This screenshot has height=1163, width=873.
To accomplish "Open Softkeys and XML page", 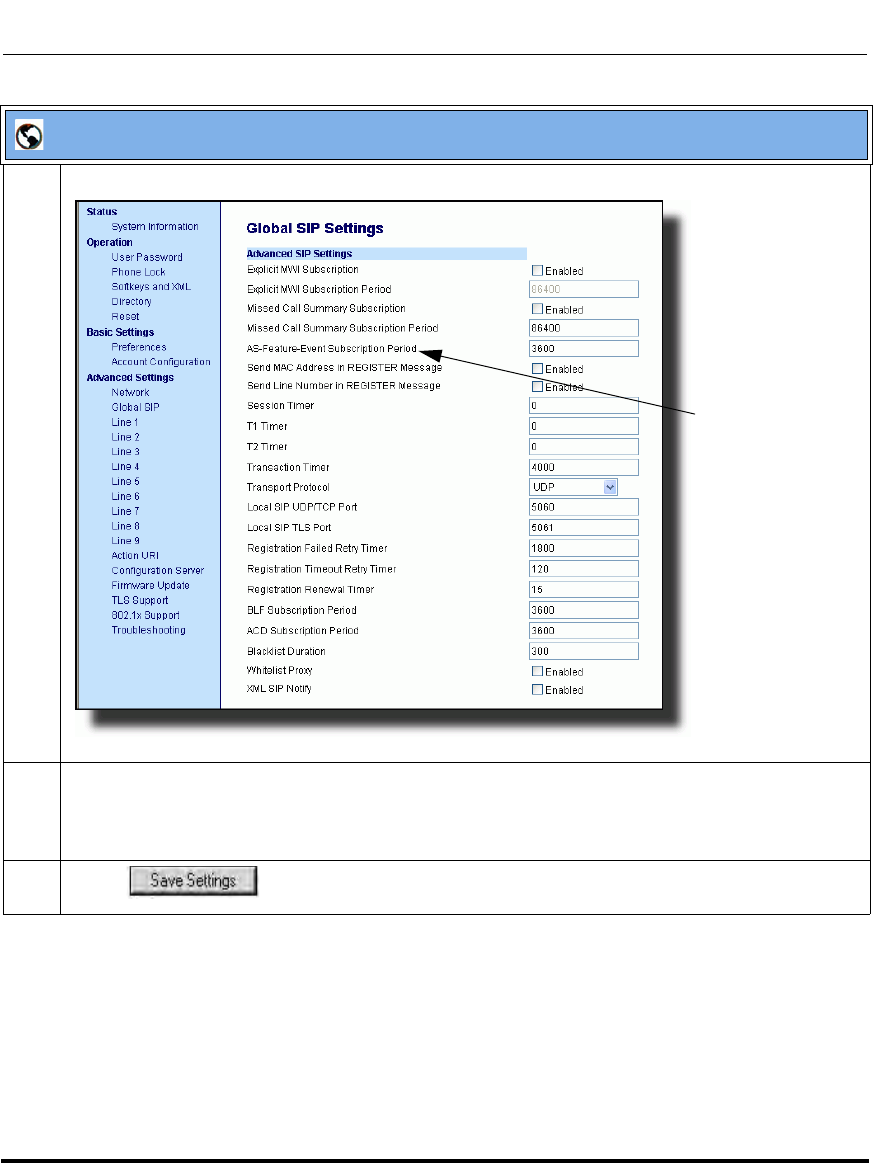I will tap(151, 287).
